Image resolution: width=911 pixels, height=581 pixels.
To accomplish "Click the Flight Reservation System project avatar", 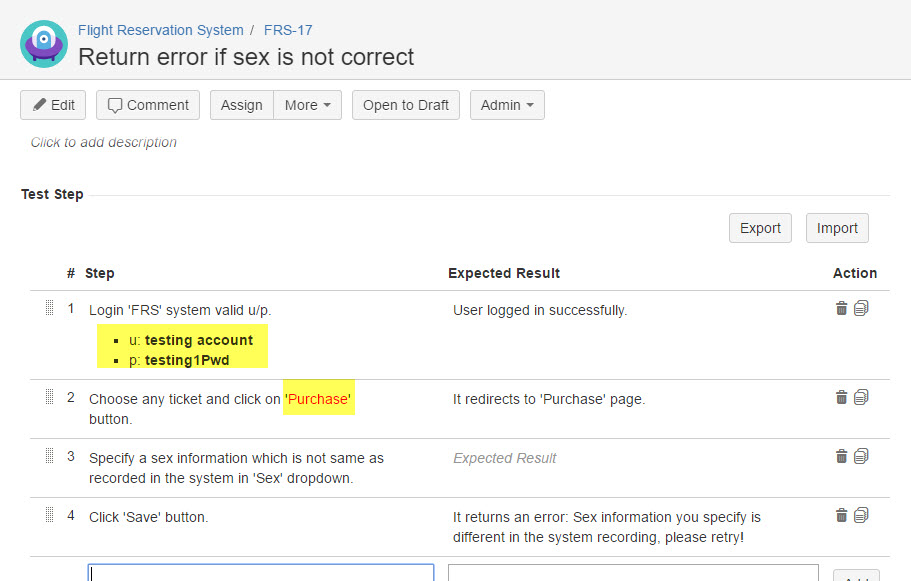I will point(44,44).
